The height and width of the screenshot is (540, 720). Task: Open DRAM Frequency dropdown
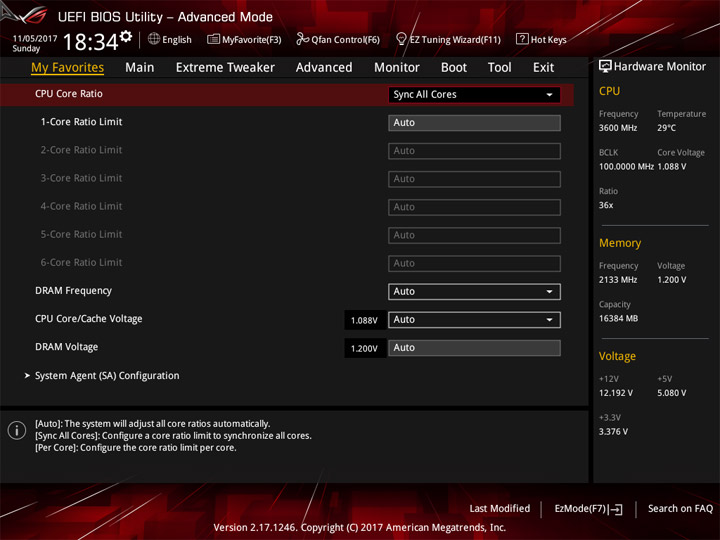474,292
